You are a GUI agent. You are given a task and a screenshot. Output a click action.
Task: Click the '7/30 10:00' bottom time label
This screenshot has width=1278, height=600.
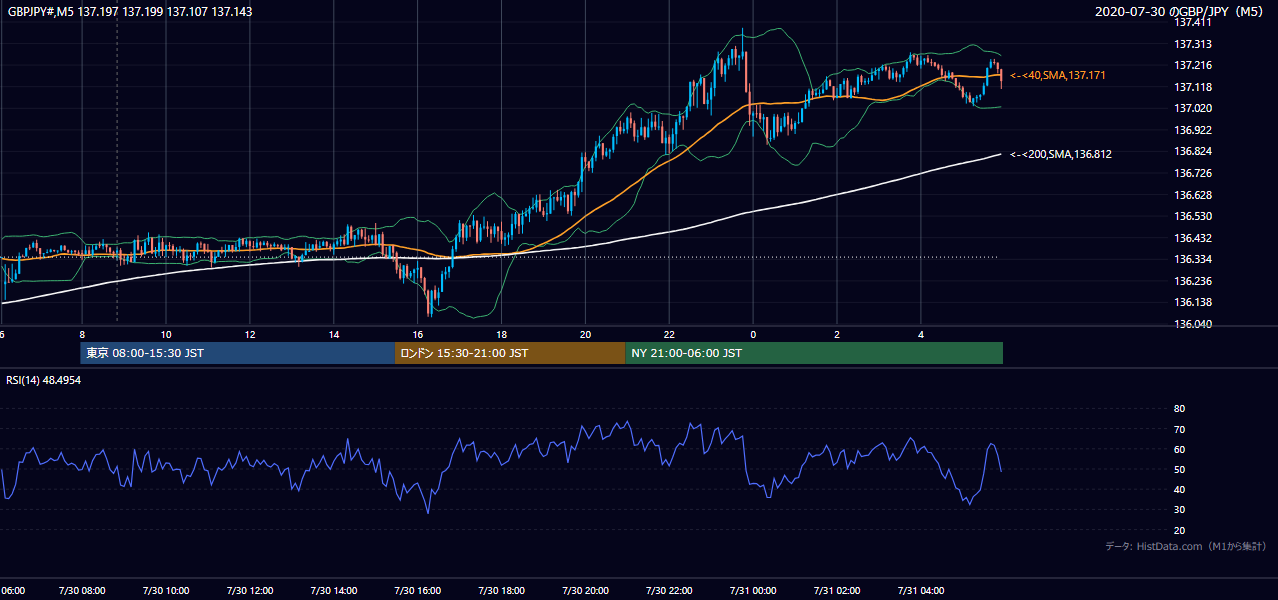click(x=166, y=591)
